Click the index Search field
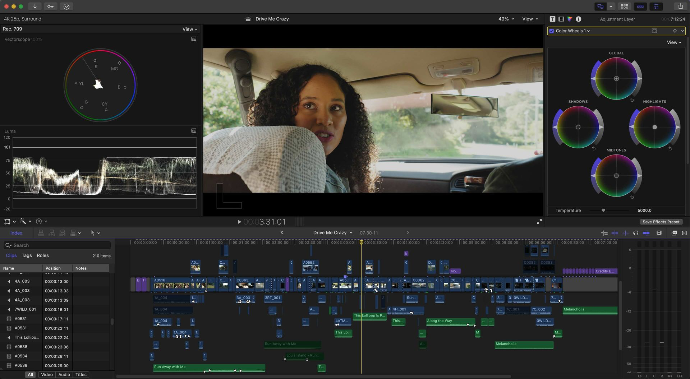This screenshot has width=690, height=379. 57,245
